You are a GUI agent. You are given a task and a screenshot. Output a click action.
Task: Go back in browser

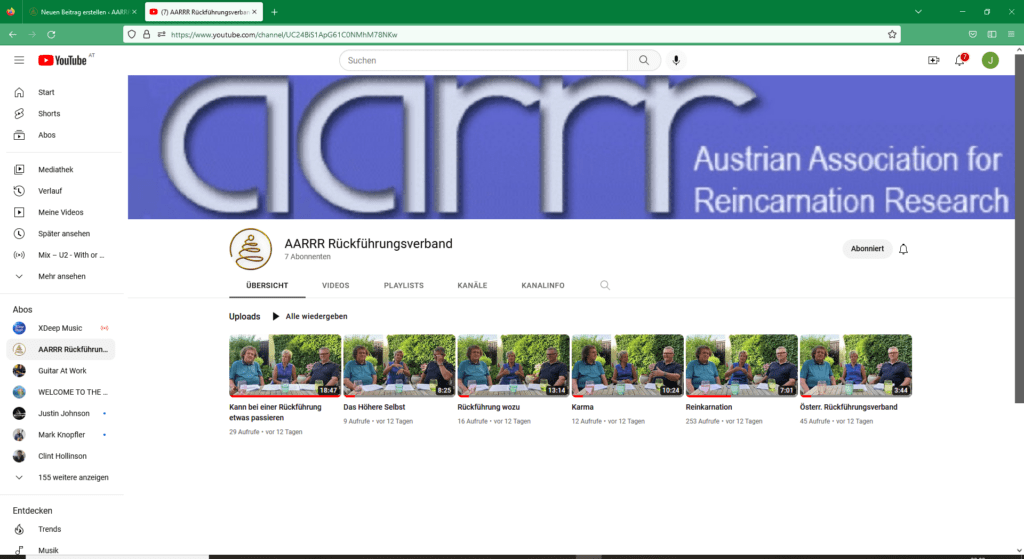click(12, 35)
